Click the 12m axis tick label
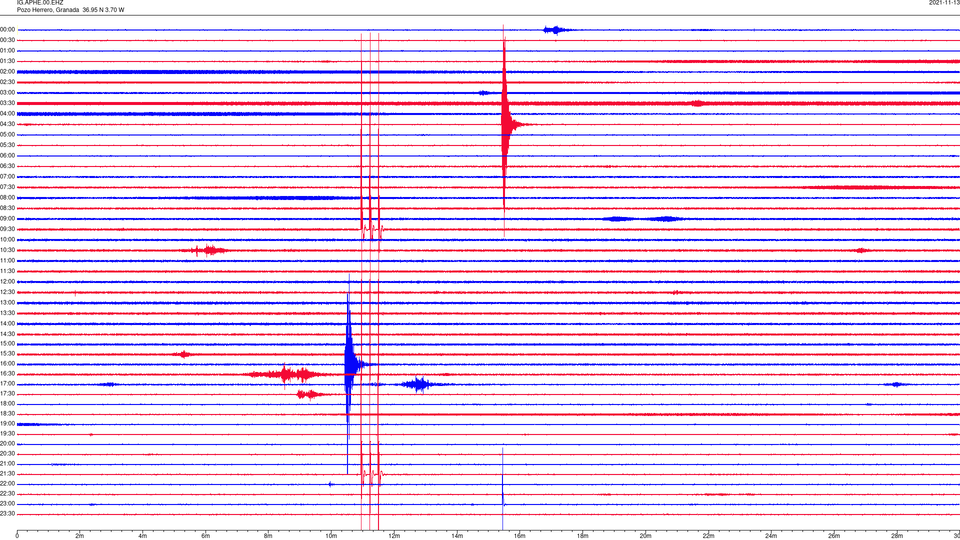The width and height of the screenshot is (960, 540). [x=394, y=536]
